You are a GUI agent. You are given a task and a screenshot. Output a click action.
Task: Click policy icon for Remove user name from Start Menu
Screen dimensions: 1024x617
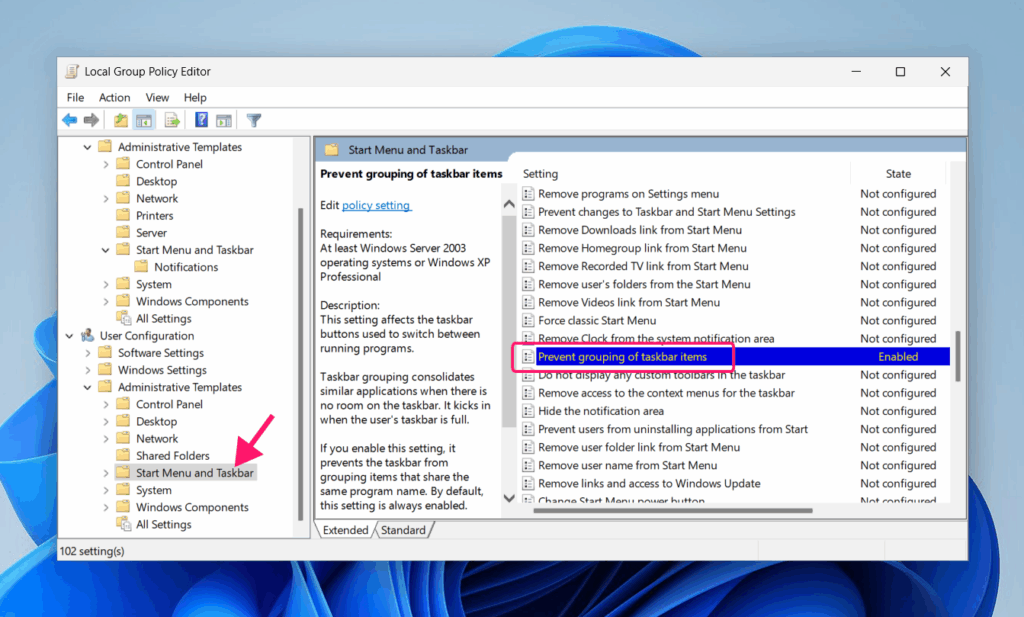point(528,466)
